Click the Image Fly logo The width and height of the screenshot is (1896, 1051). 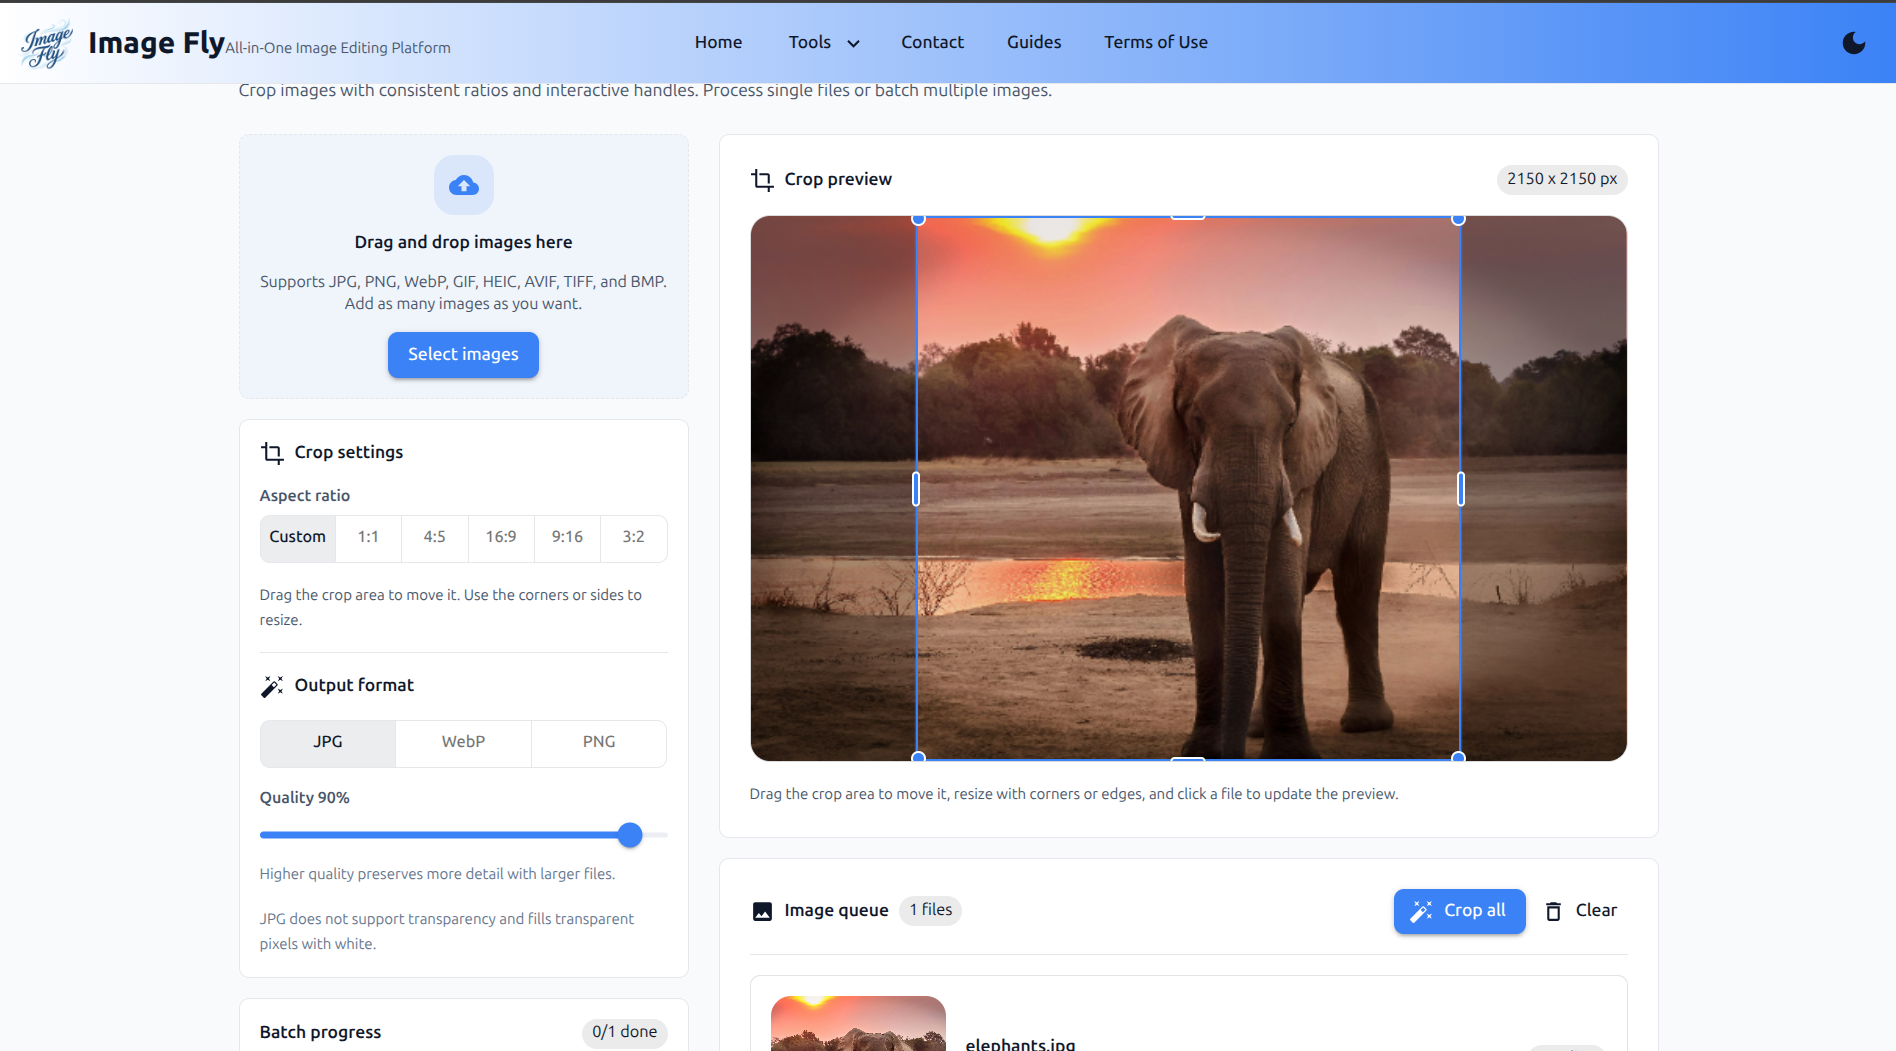tap(46, 42)
